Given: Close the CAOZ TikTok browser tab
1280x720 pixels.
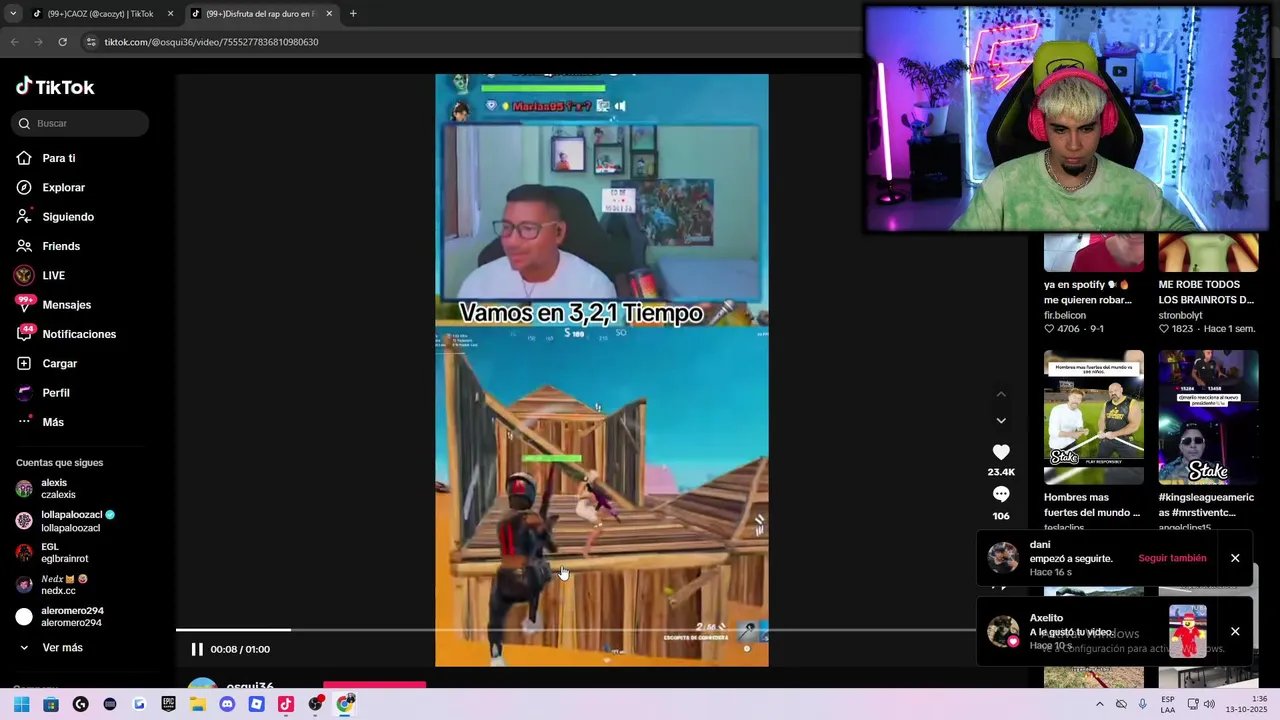Looking at the screenshot, I should click(x=170, y=14).
